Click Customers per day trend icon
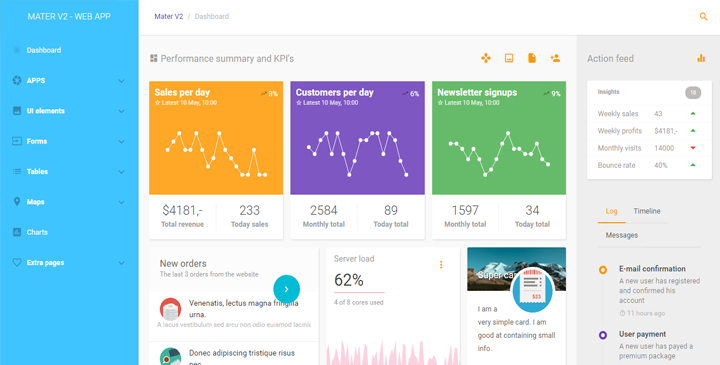The width and height of the screenshot is (720, 365). 405,94
